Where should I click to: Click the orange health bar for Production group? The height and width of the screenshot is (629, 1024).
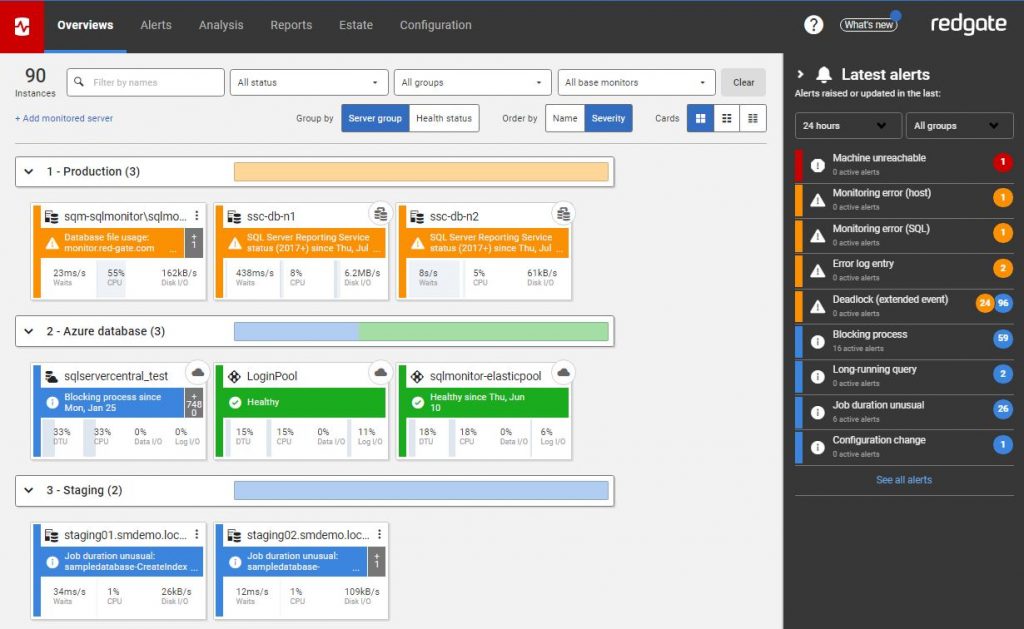coord(420,171)
